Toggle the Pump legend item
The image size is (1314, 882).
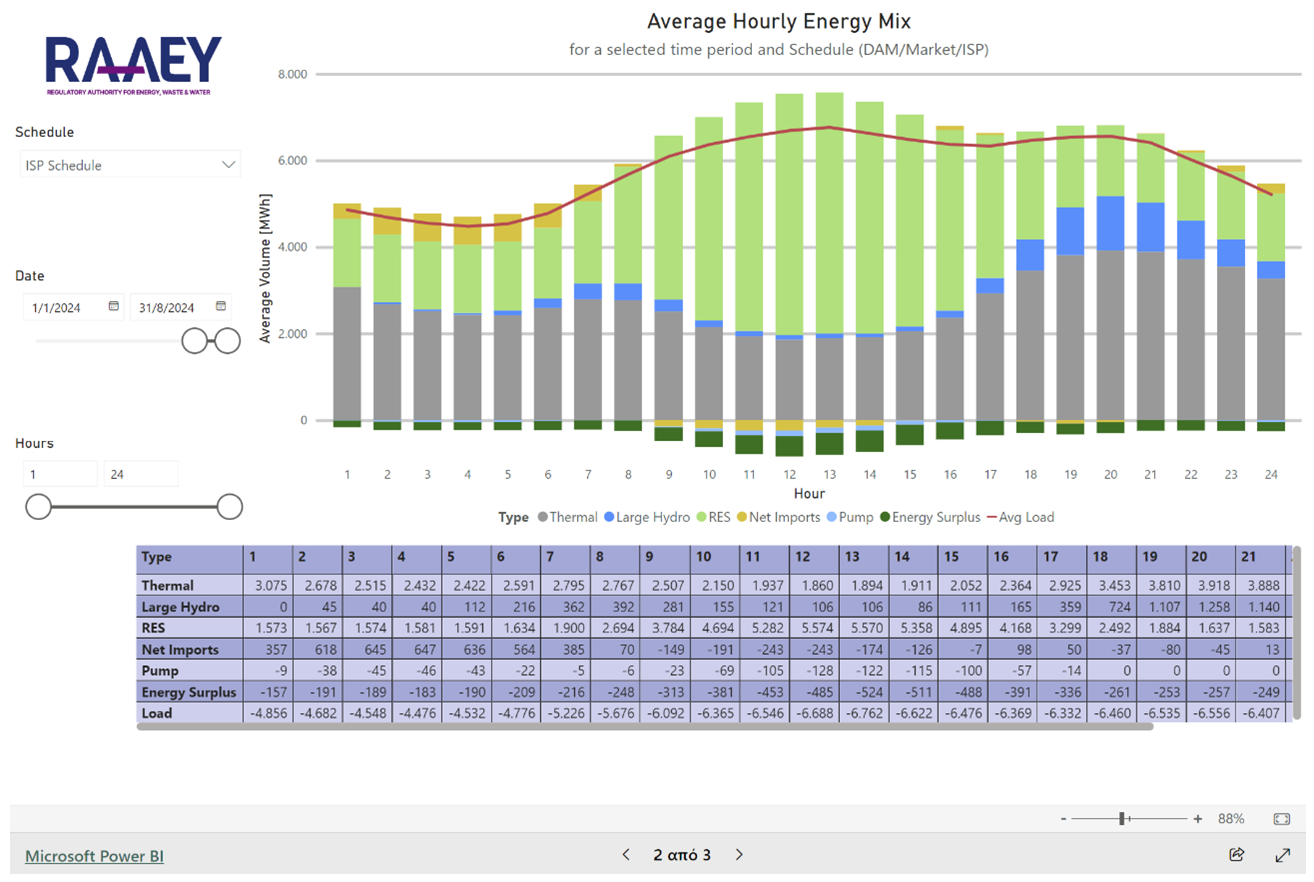[850, 517]
